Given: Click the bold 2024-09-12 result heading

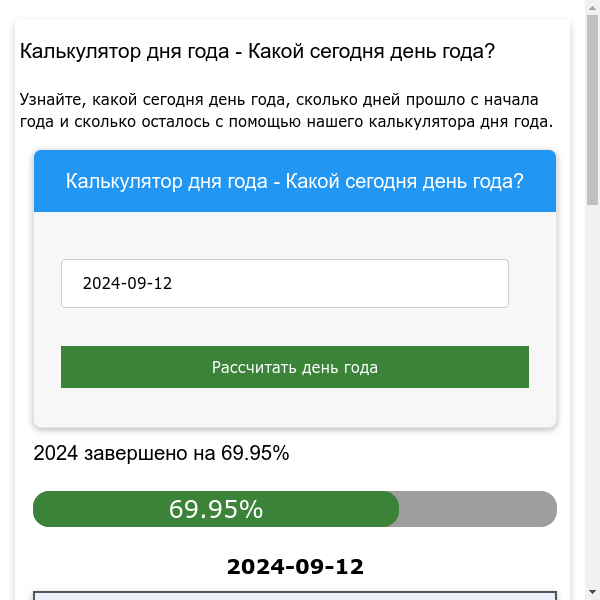Looking at the screenshot, I should pos(295,567).
